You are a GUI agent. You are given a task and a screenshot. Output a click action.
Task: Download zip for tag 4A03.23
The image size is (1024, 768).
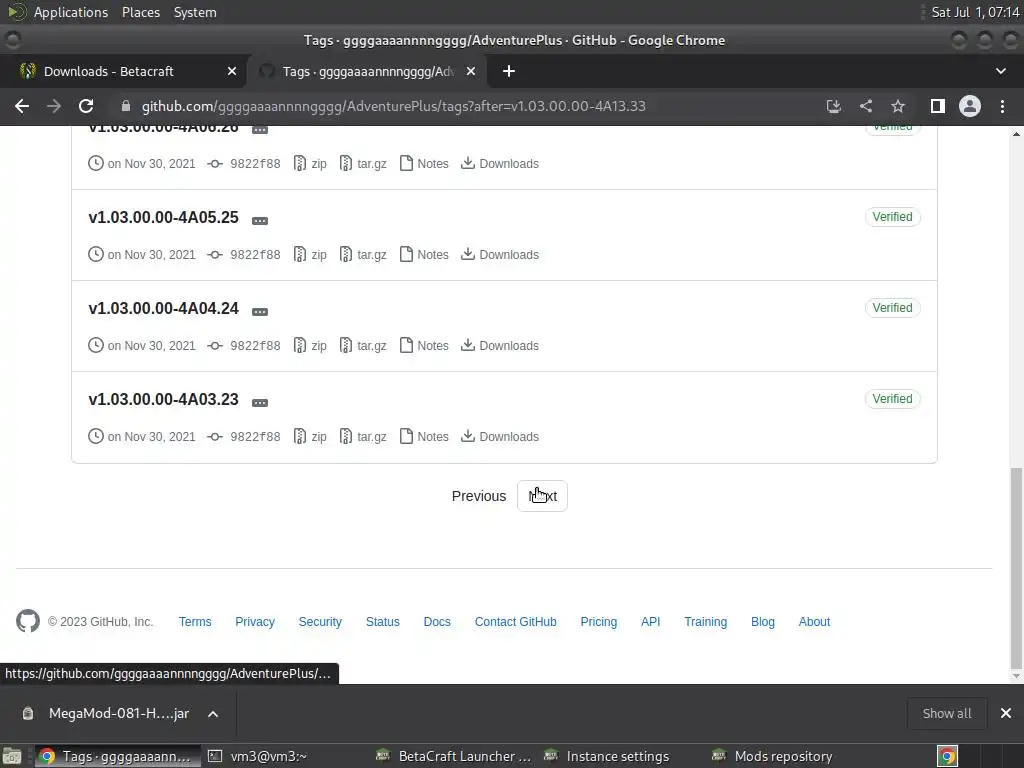pos(310,436)
